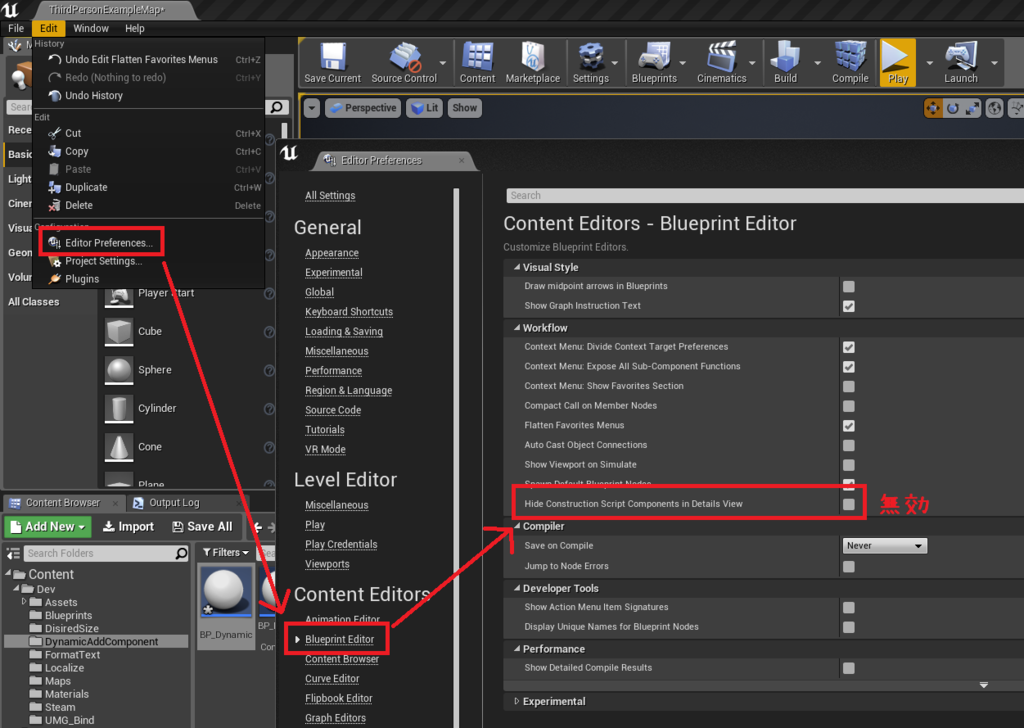The height and width of the screenshot is (728, 1024).
Task: Expand the Assets folder in tree
Action: point(24,601)
